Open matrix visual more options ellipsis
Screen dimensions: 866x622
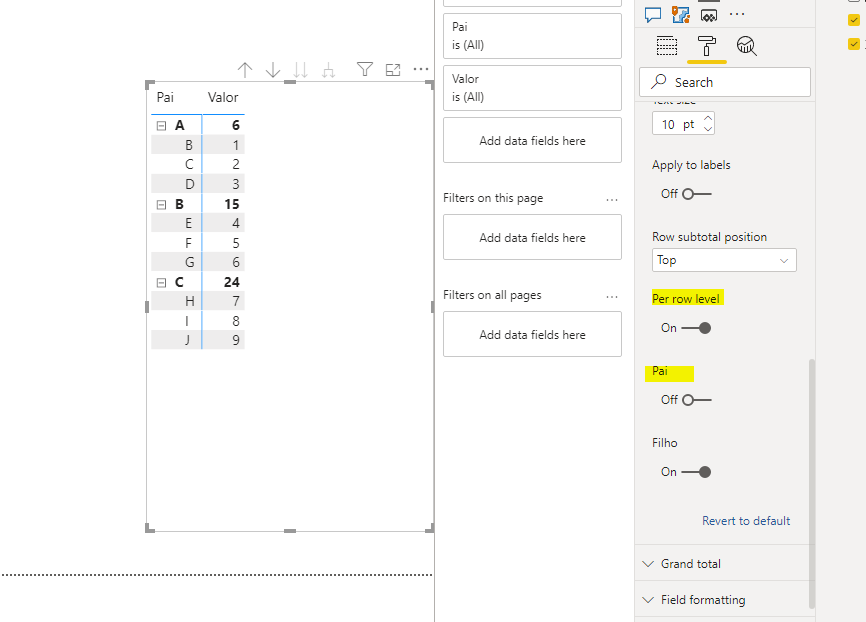(421, 69)
